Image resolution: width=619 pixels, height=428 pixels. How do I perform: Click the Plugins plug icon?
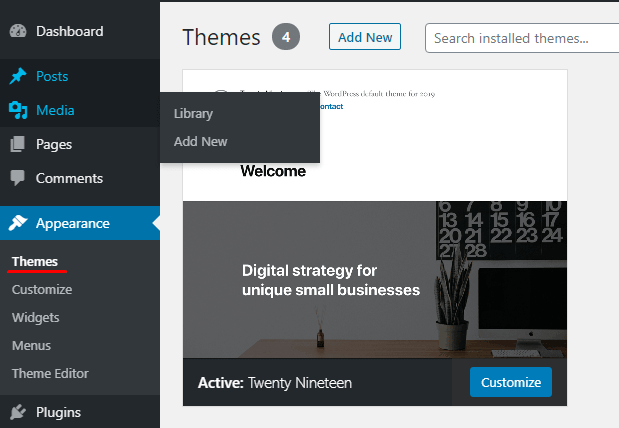pos(18,412)
